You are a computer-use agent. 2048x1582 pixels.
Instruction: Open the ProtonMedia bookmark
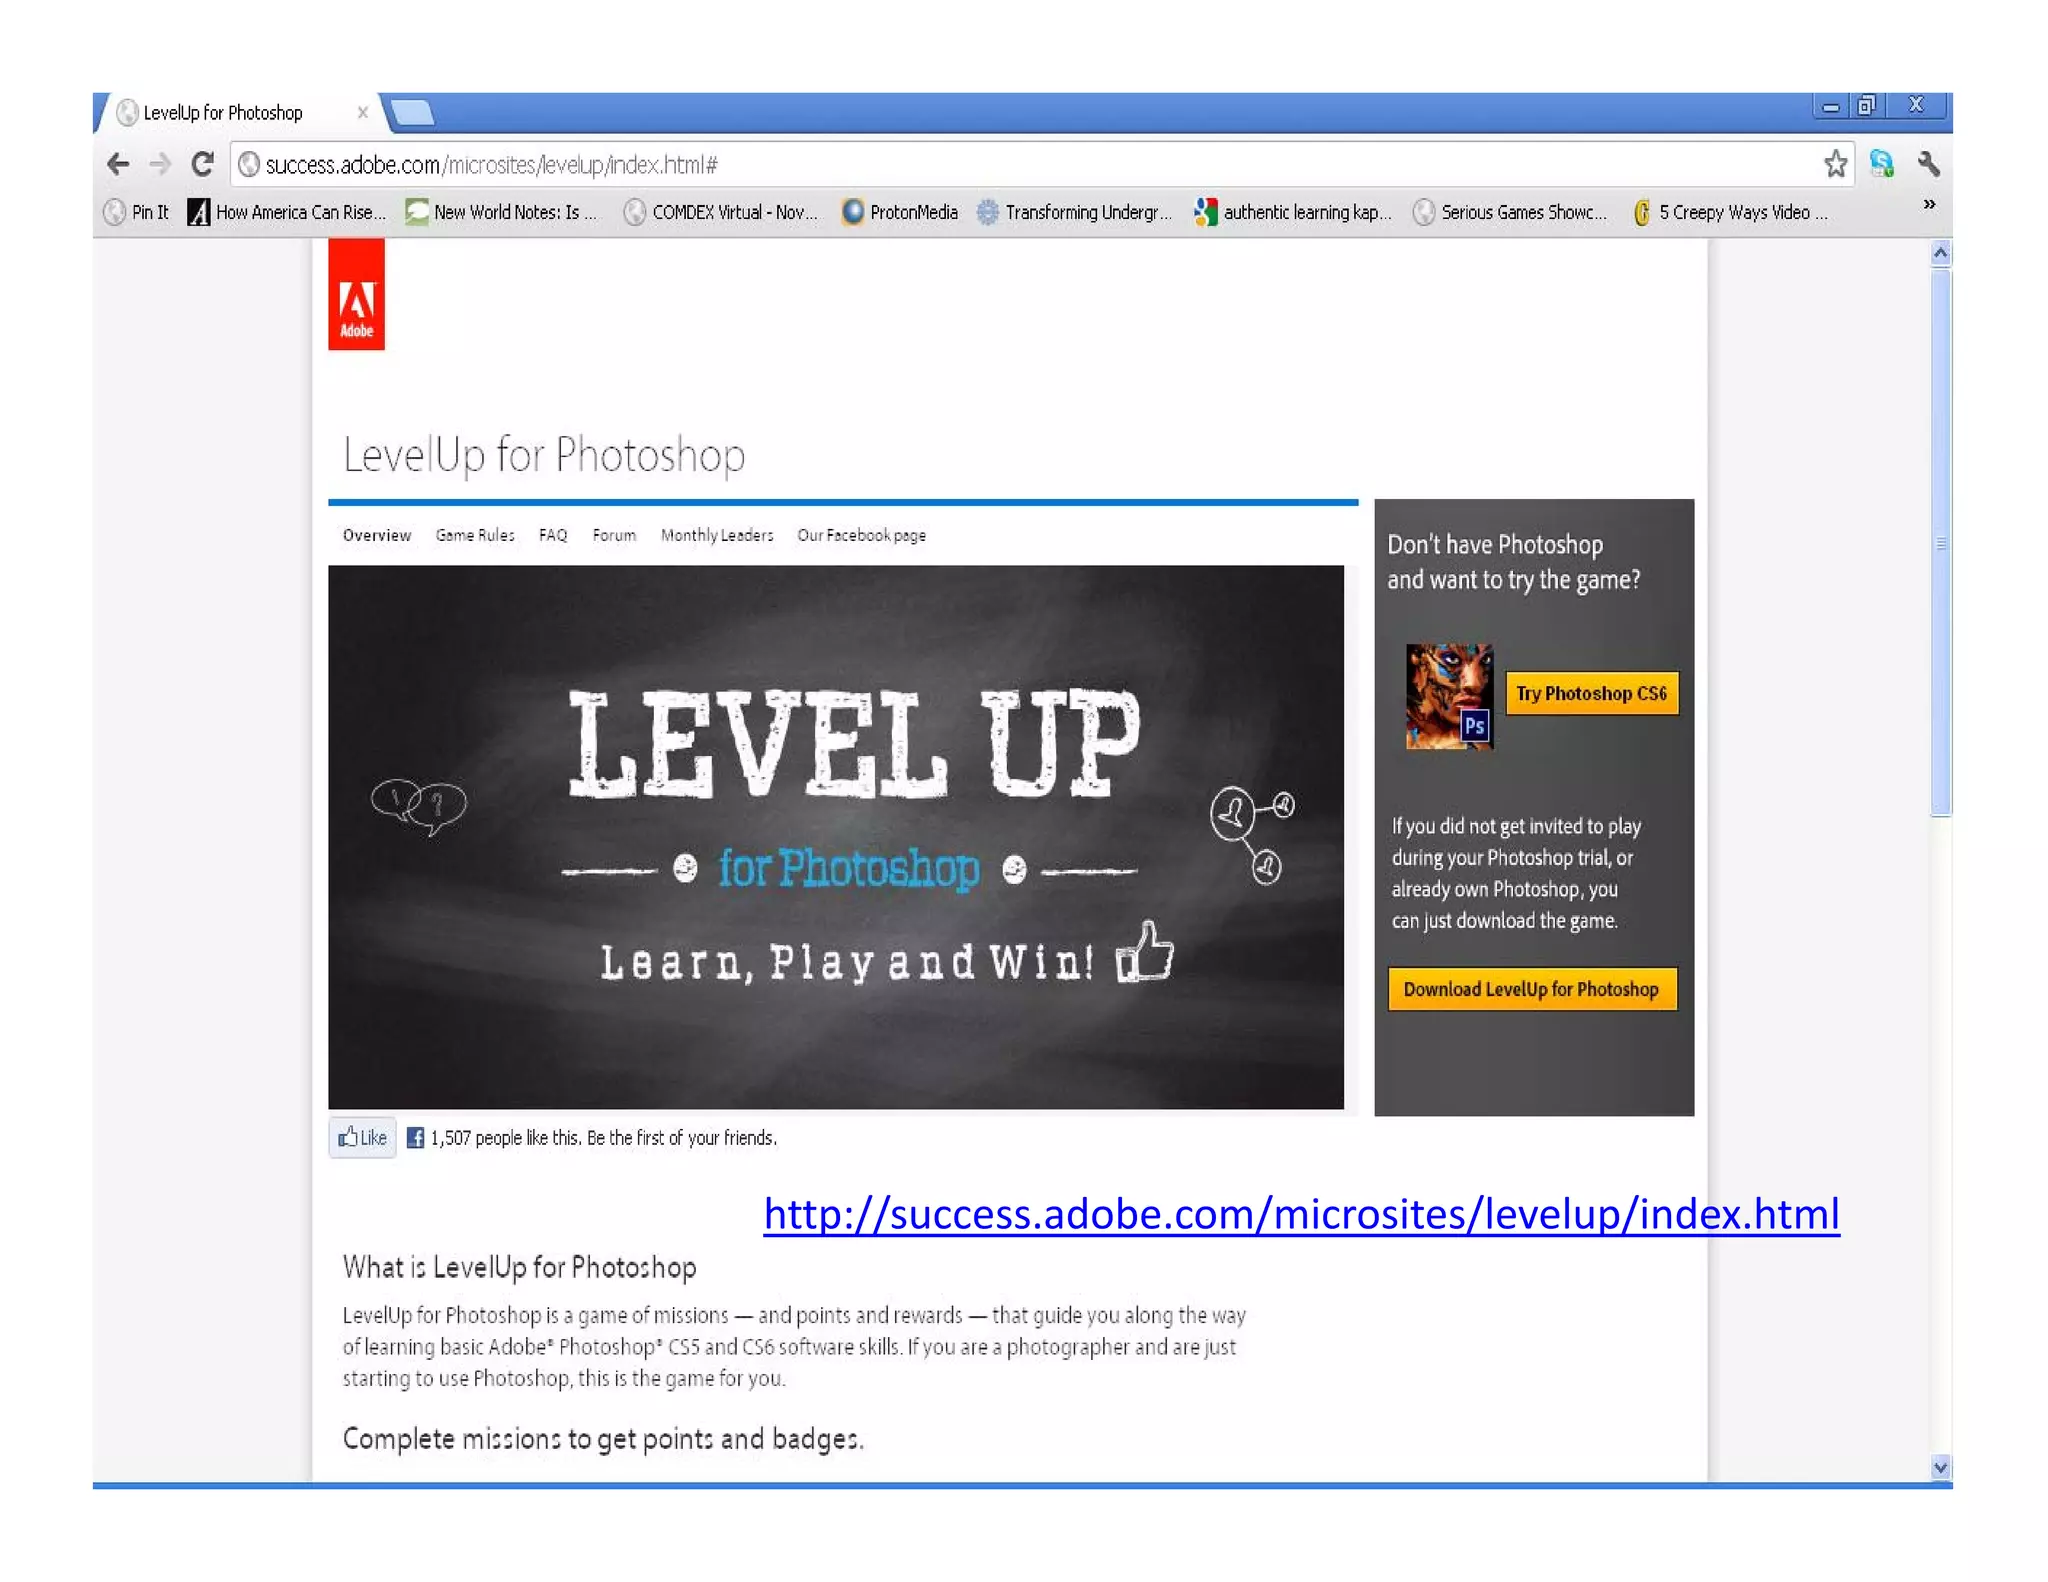point(900,212)
